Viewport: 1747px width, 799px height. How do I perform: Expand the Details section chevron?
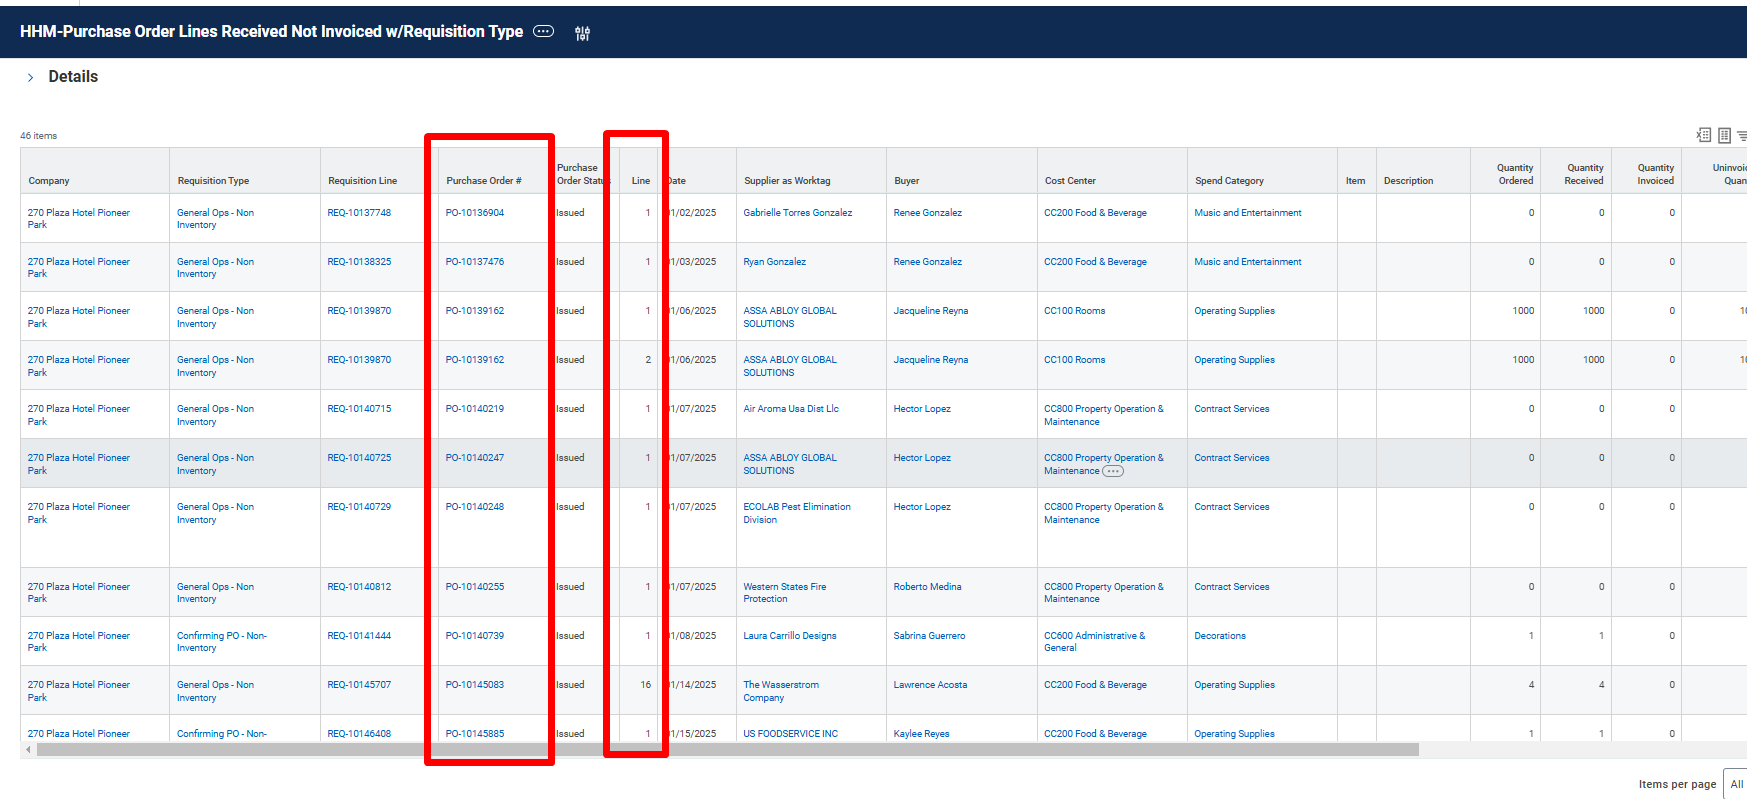[30, 77]
